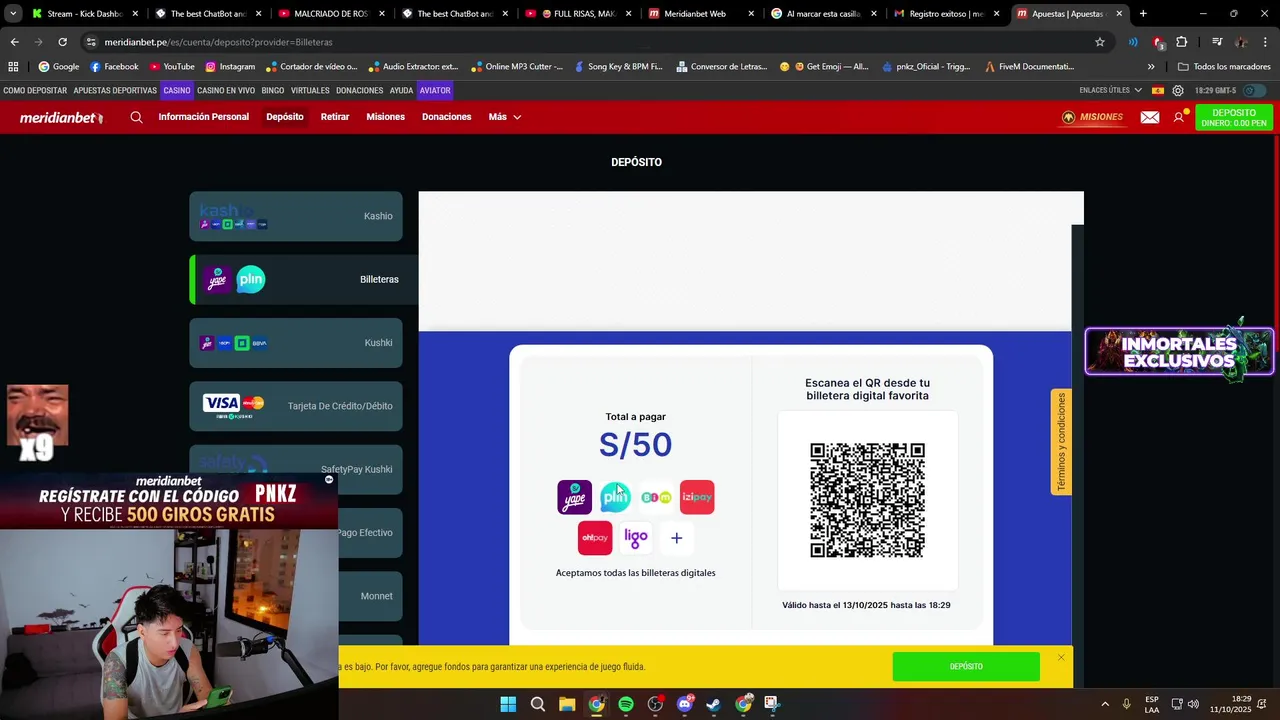Click the ligo wallet icon
Screen dimensions: 1280x720
tap(636, 538)
